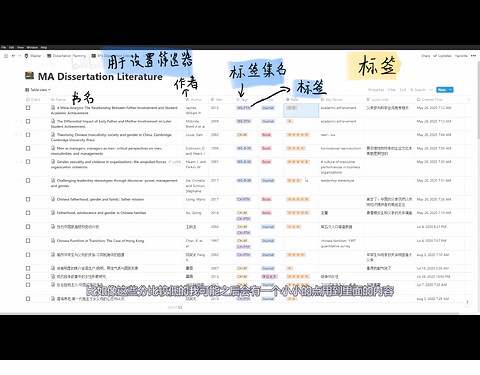Tick the checkbox for Gender, sexuality and violence row

point(28,162)
